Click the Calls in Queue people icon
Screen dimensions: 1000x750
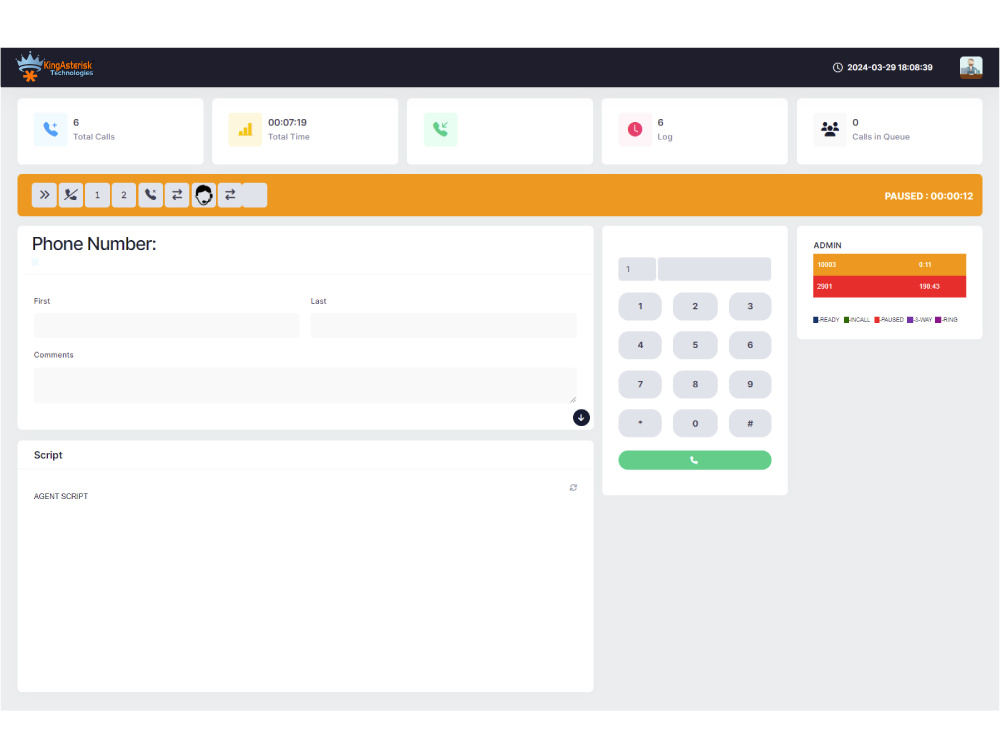[x=830, y=129]
